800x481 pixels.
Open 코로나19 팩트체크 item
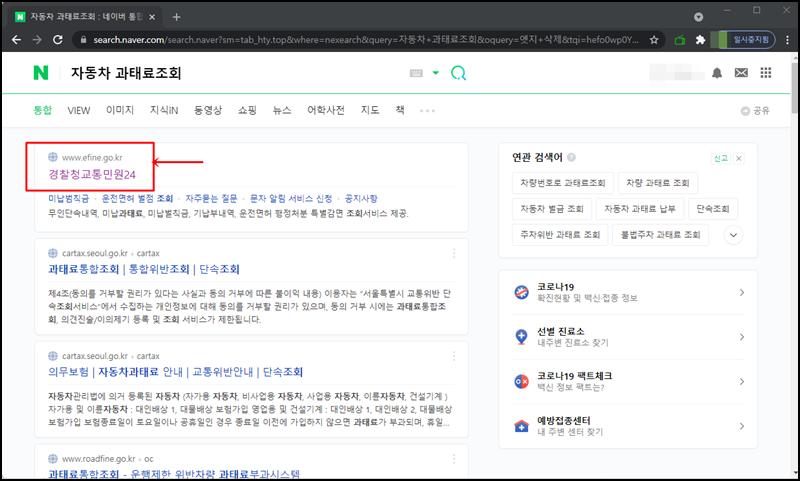pos(629,382)
